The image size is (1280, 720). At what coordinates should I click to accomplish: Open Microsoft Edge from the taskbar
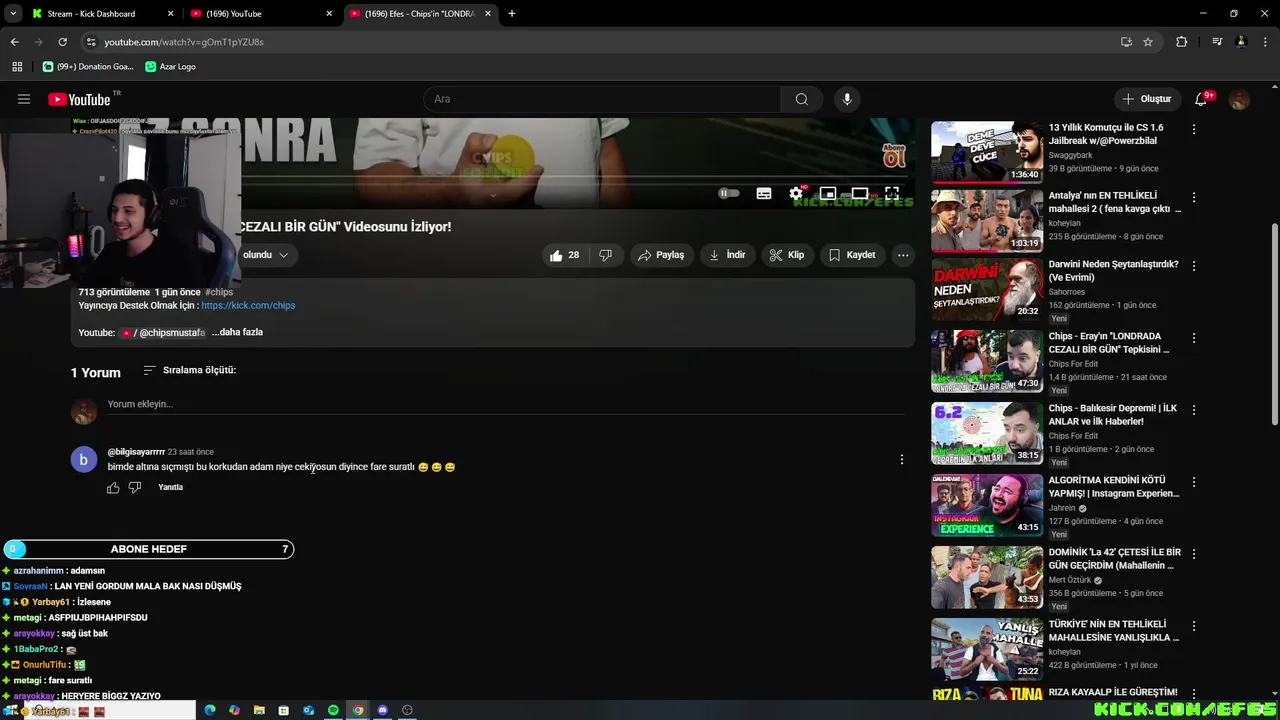click(210, 710)
